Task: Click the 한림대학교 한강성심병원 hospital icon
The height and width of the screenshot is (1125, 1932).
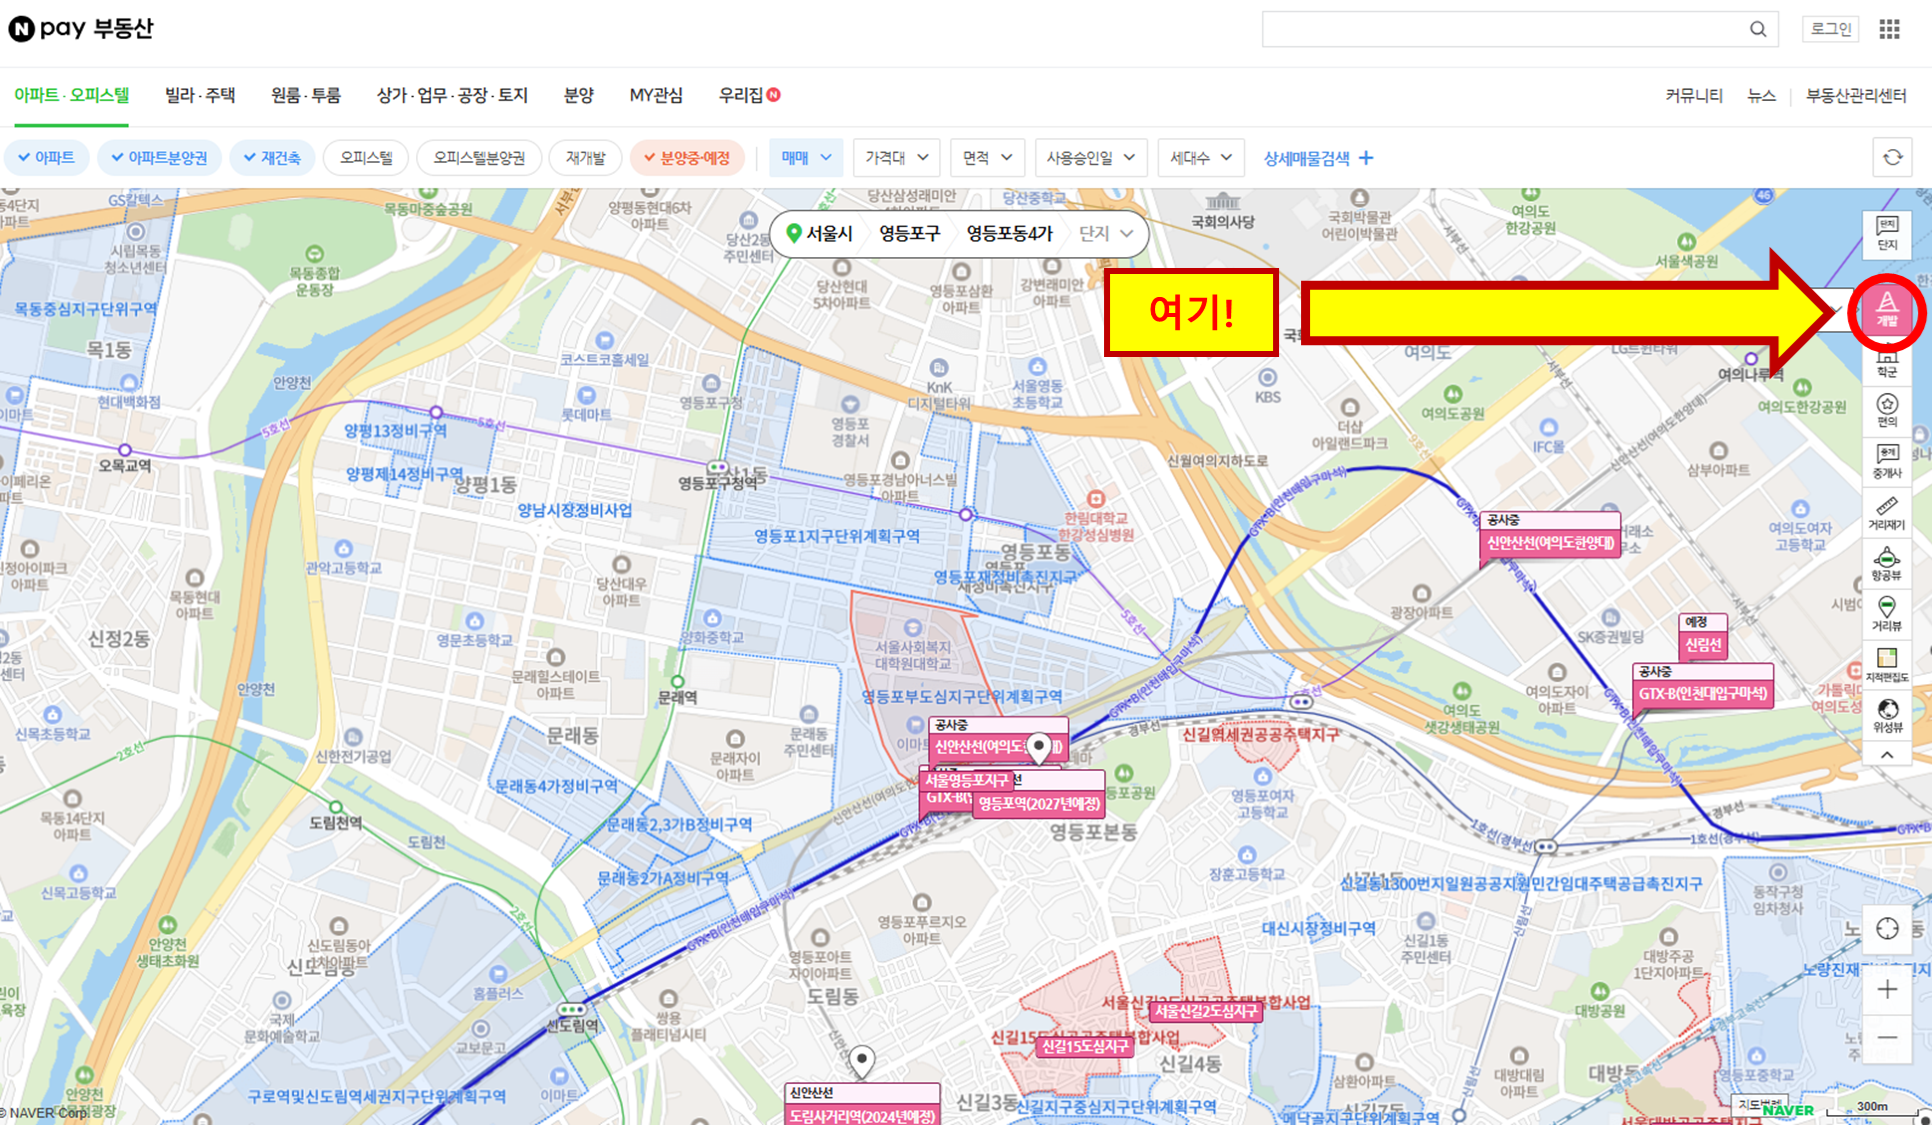Action: (1095, 498)
